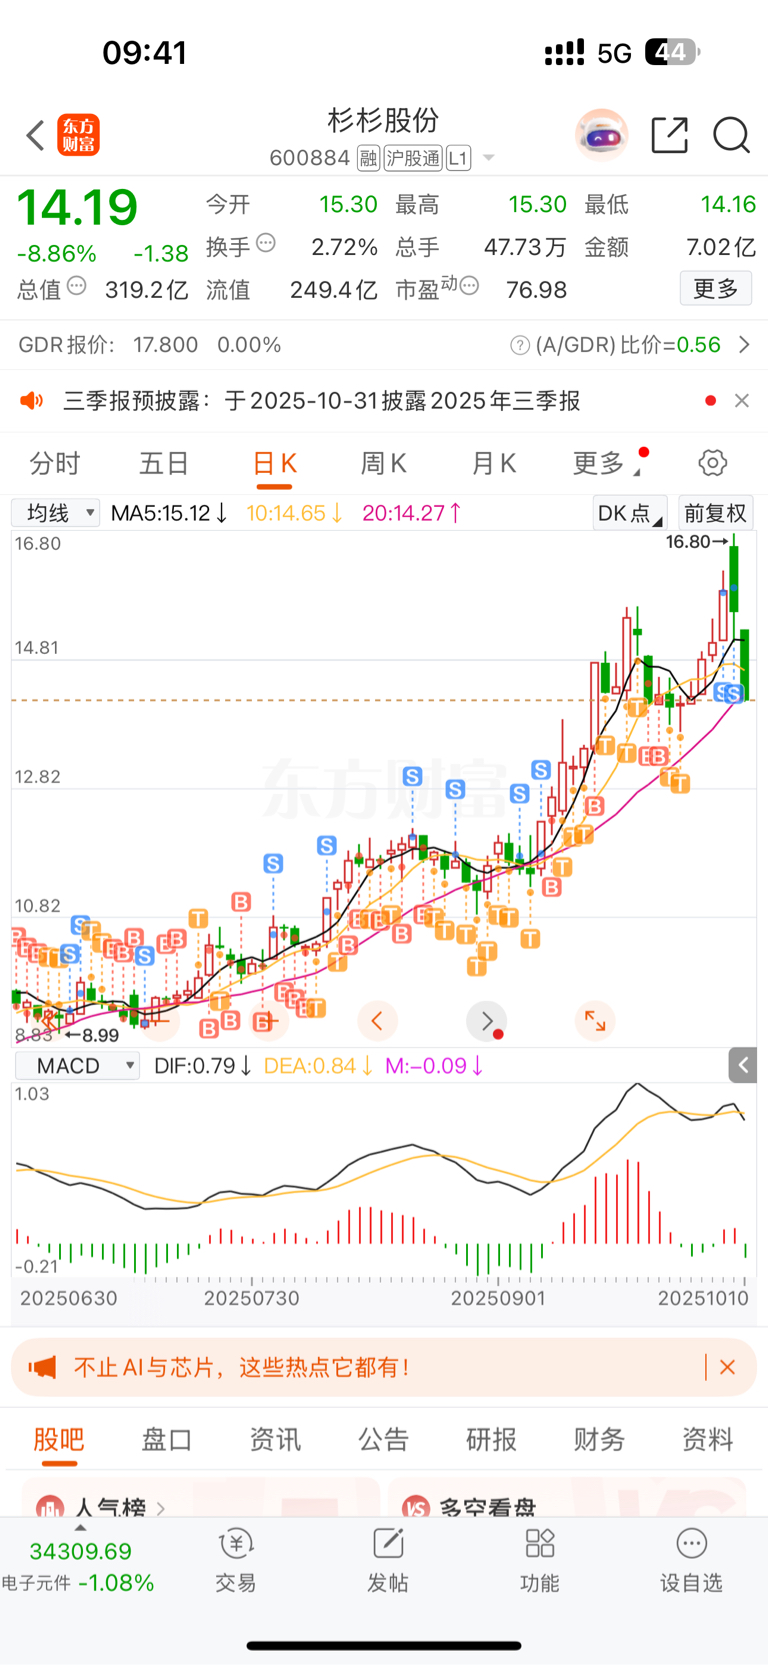The width and height of the screenshot is (768, 1665).
Task: Switch to 资讯 tab
Action: [275, 1440]
